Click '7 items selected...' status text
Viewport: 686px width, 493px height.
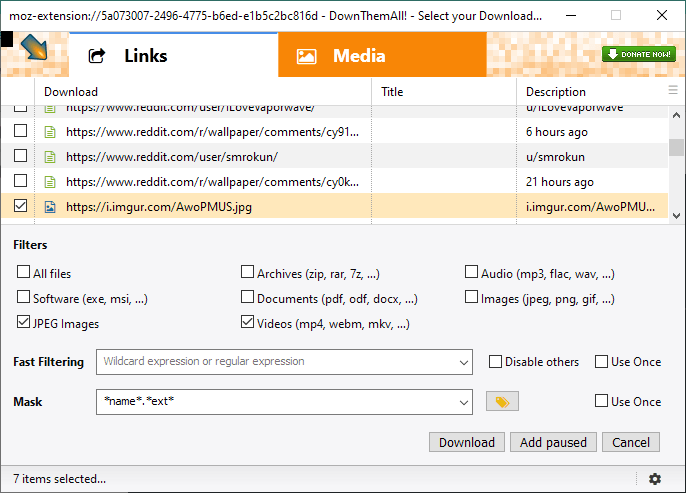pyautogui.click(x=60, y=479)
